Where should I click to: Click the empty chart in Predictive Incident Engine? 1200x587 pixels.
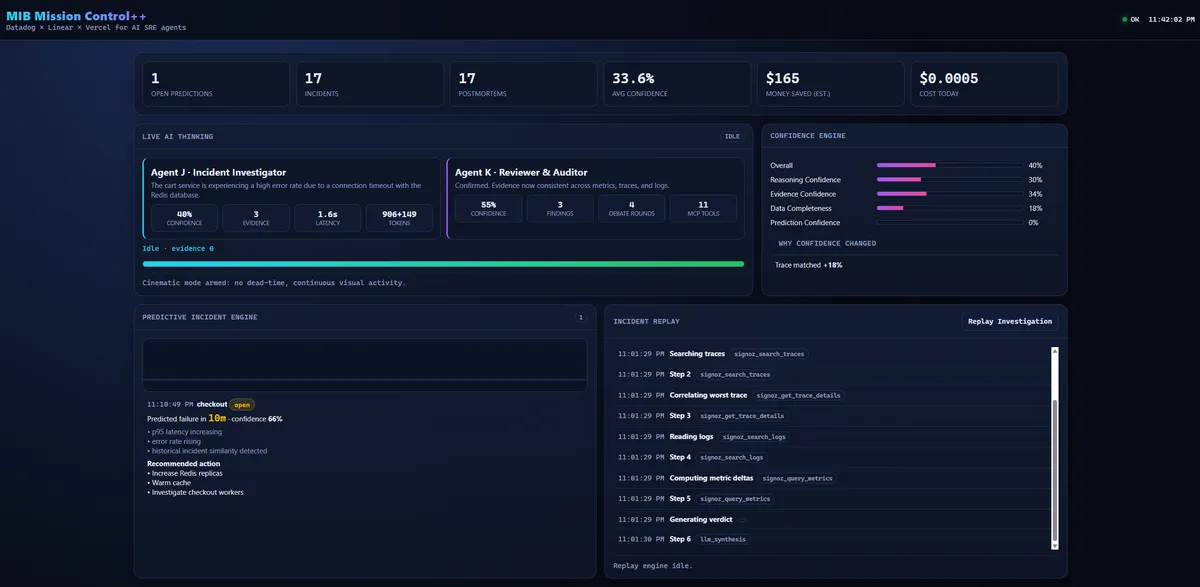click(364, 365)
